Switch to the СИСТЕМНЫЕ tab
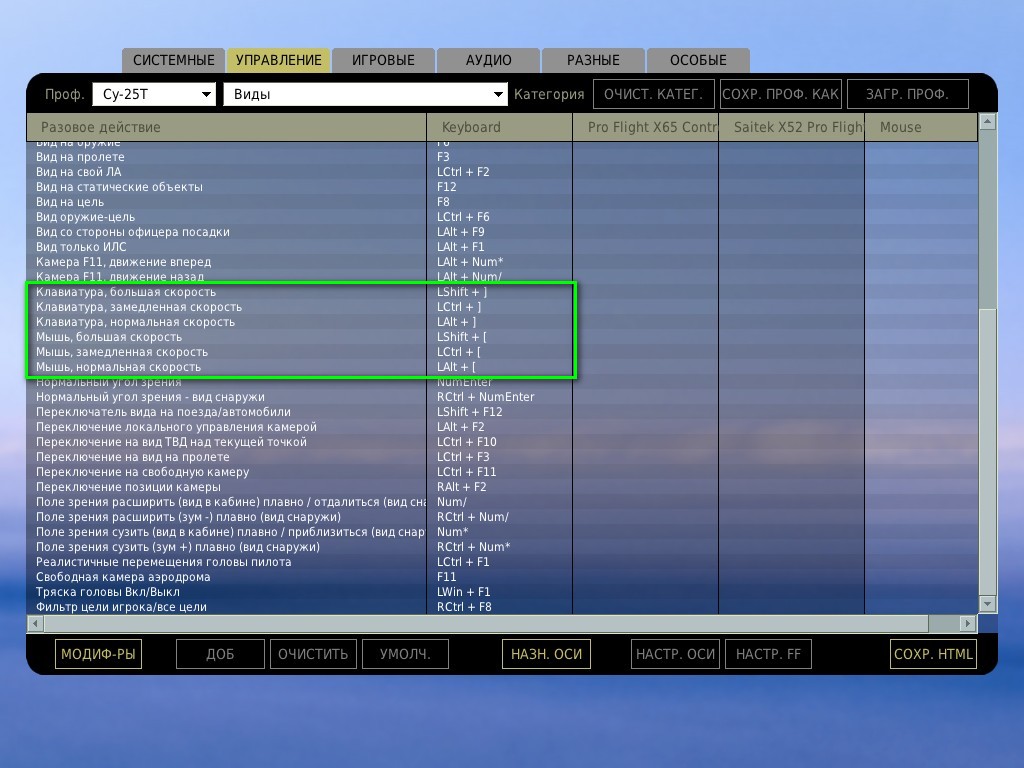1024x768 pixels. coord(174,60)
